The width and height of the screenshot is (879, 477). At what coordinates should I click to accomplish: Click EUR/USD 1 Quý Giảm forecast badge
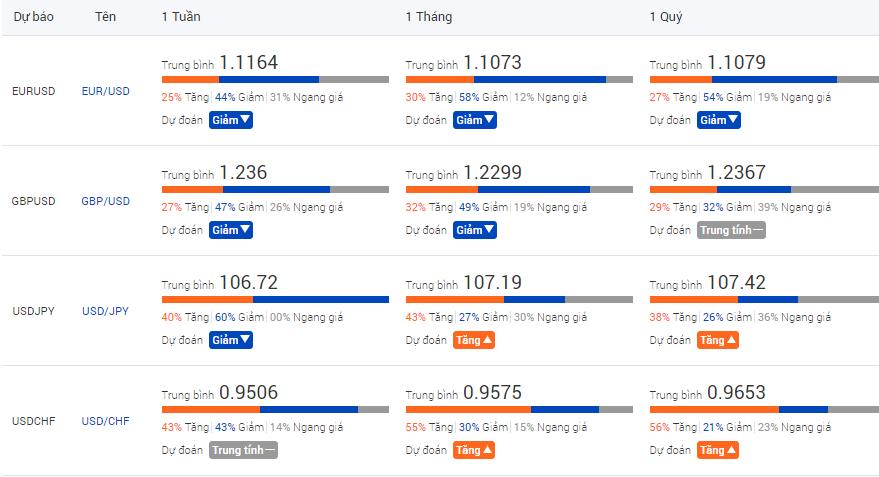tap(719, 120)
